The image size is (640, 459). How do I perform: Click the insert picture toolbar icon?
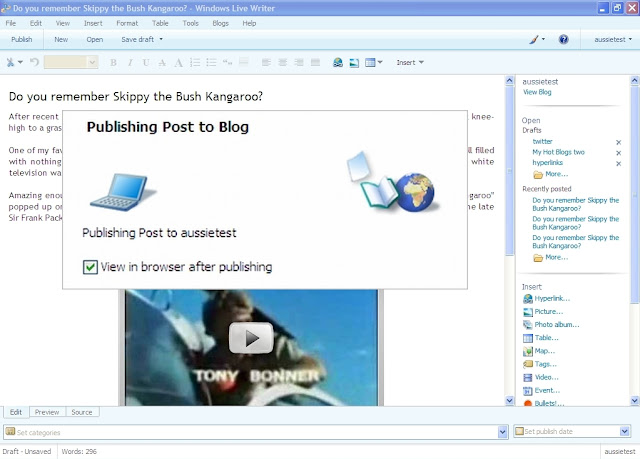[354, 62]
